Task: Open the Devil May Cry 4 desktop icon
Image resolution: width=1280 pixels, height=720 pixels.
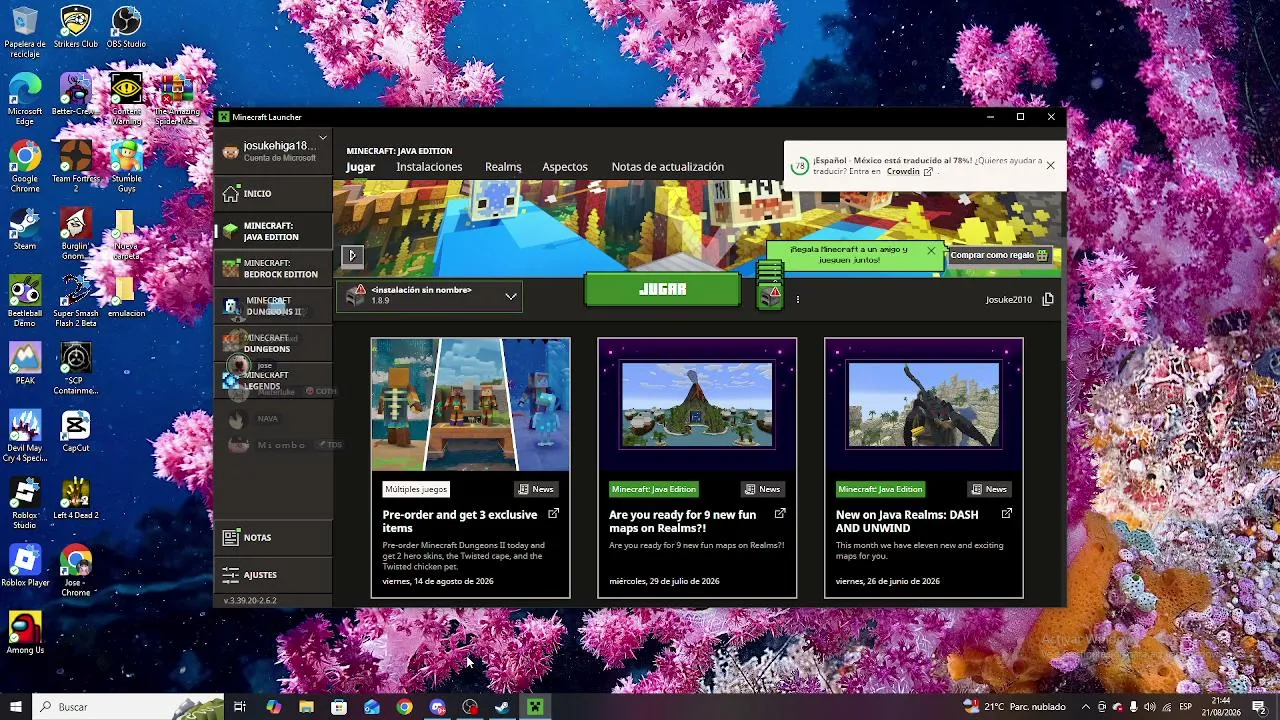Action: click(x=25, y=436)
